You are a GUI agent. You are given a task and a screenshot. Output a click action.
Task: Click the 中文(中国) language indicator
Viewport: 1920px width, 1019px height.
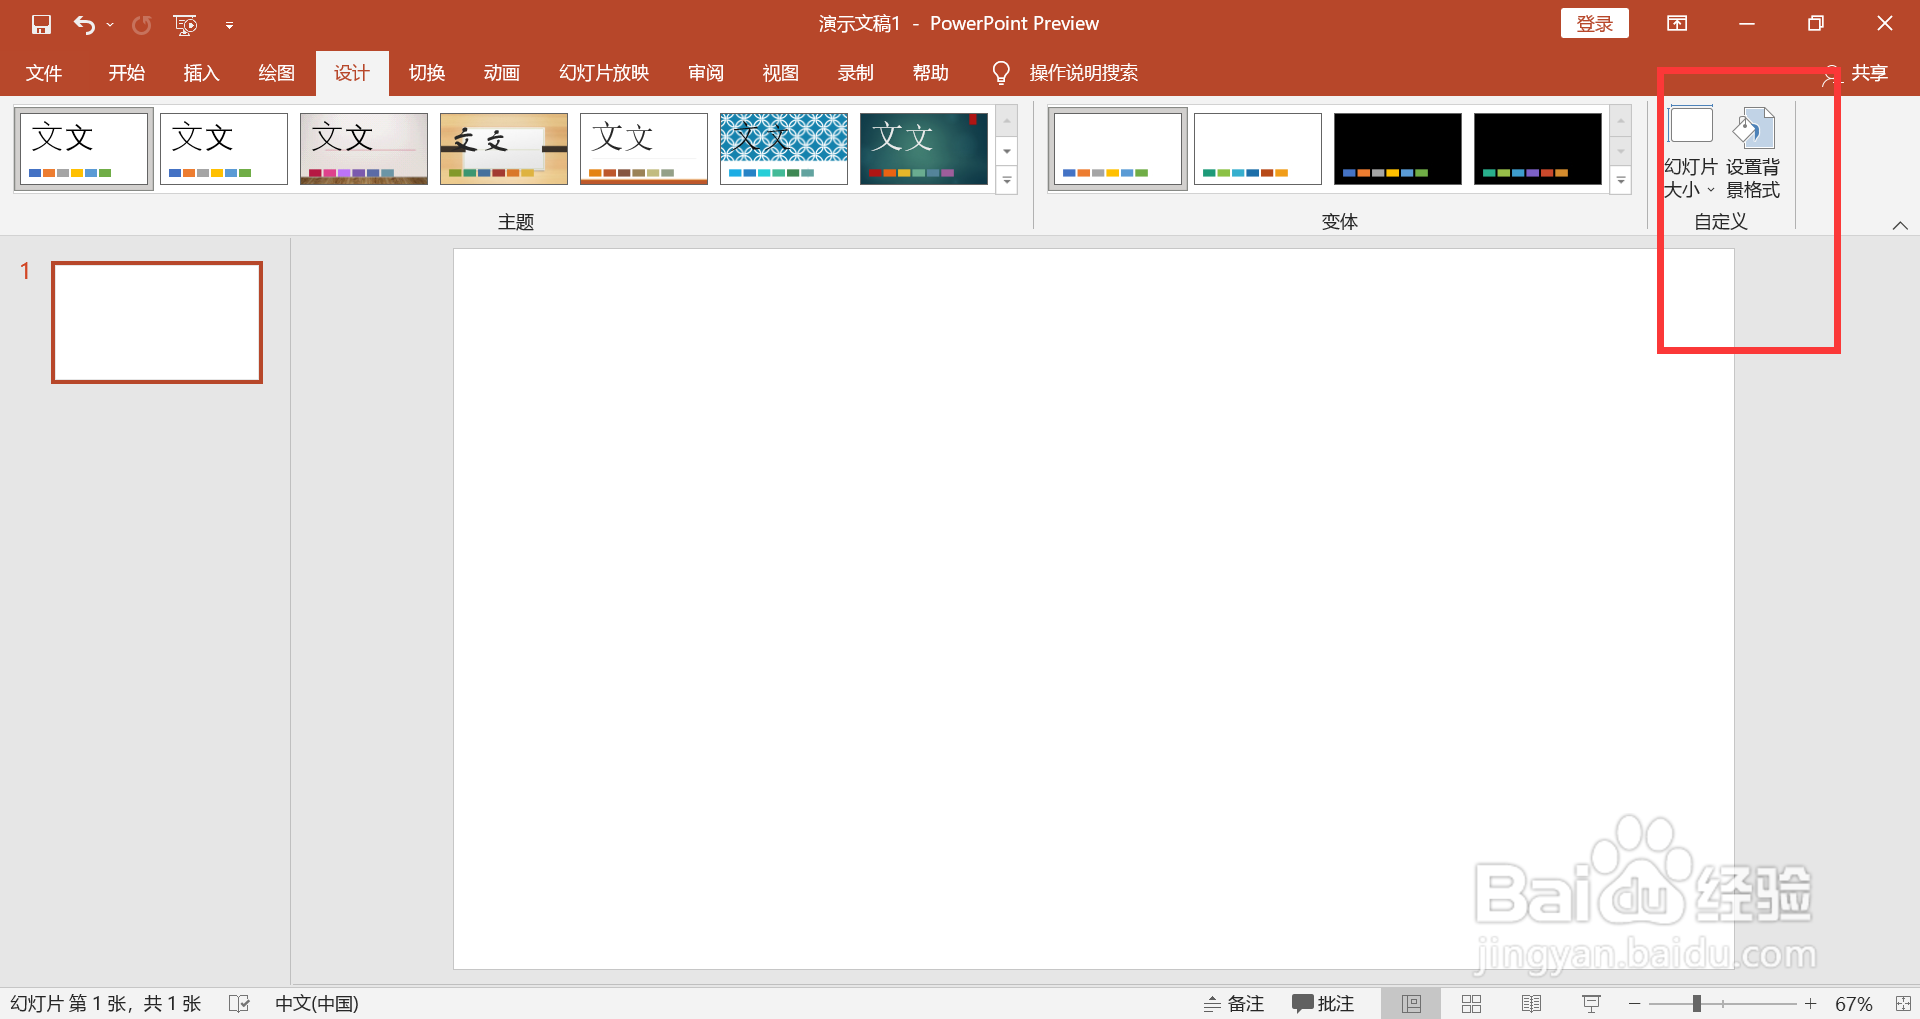pyautogui.click(x=317, y=1003)
